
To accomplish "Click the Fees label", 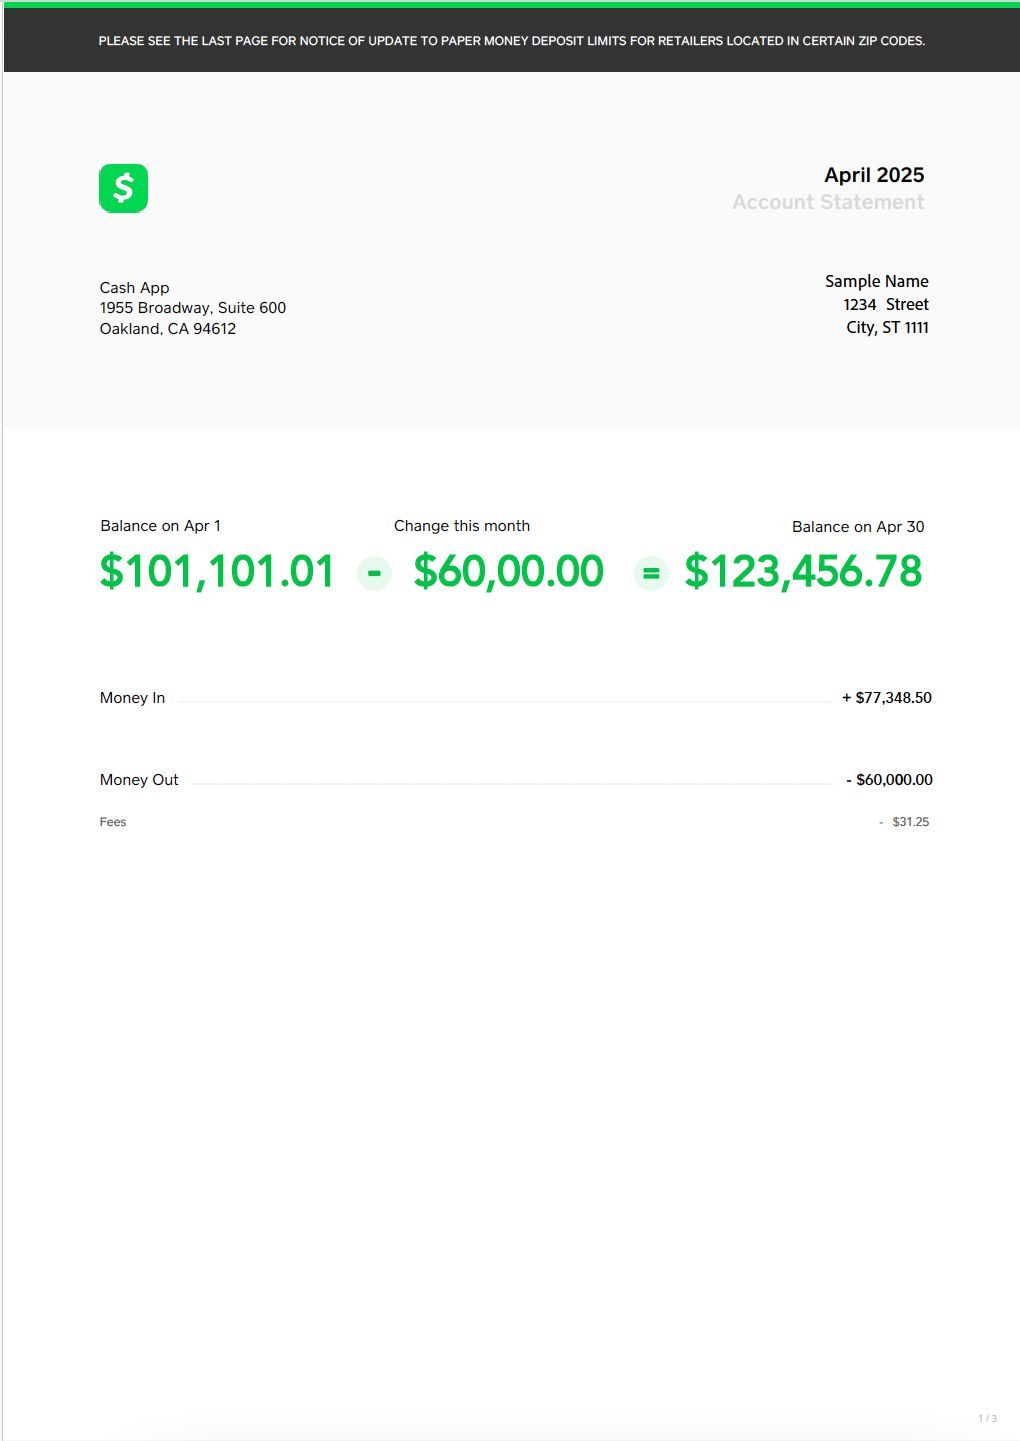I will 113,822.
